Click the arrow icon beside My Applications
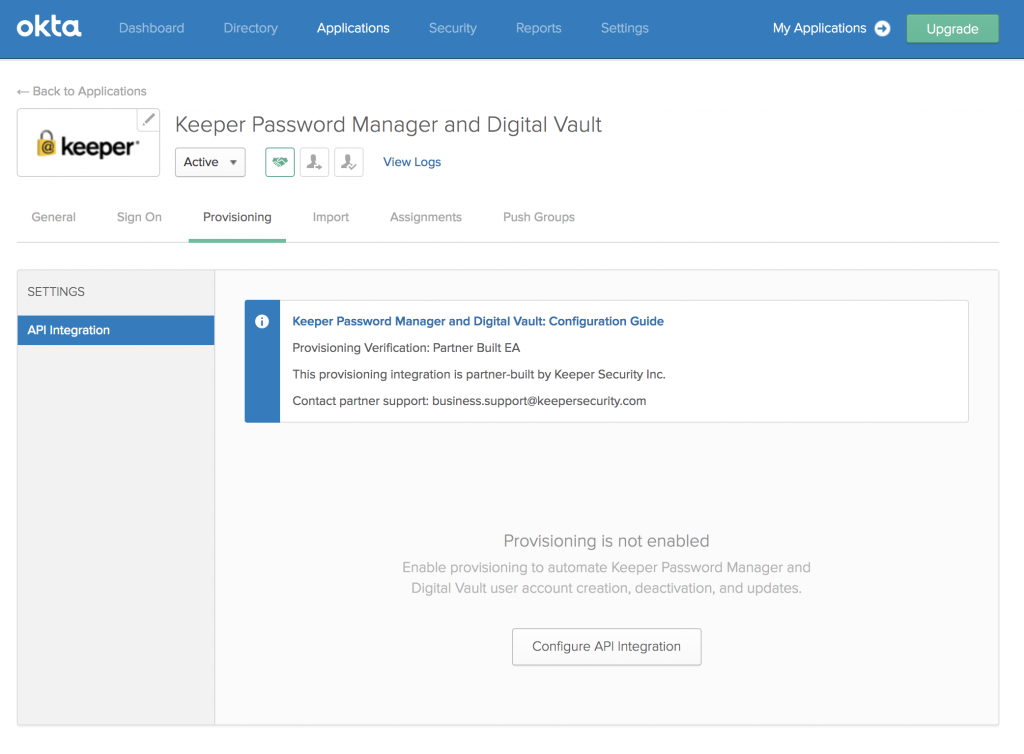Image resolution: width=1024 pixels, height=754 pixels. tap(882, 28)
